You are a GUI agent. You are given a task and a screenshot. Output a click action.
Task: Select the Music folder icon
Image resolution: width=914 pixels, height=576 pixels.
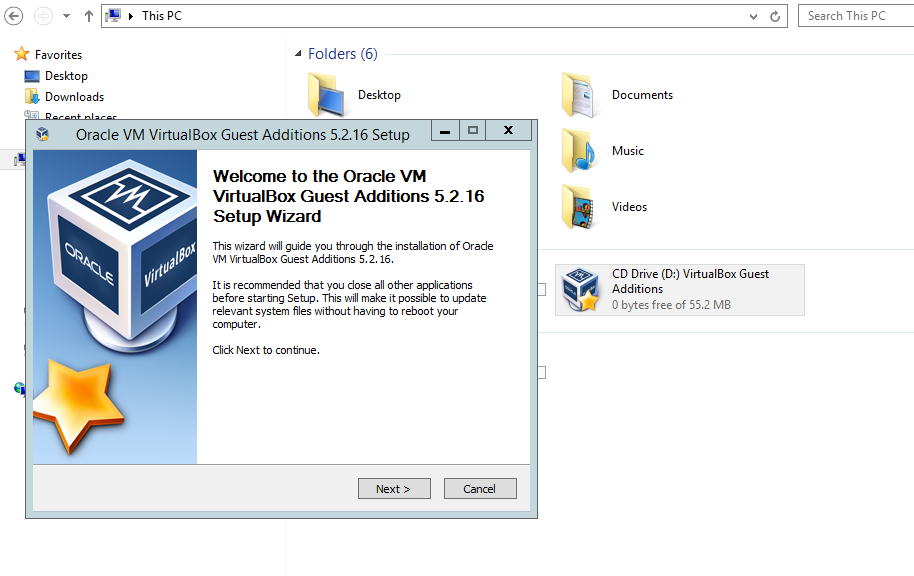[x=579, y=151]
